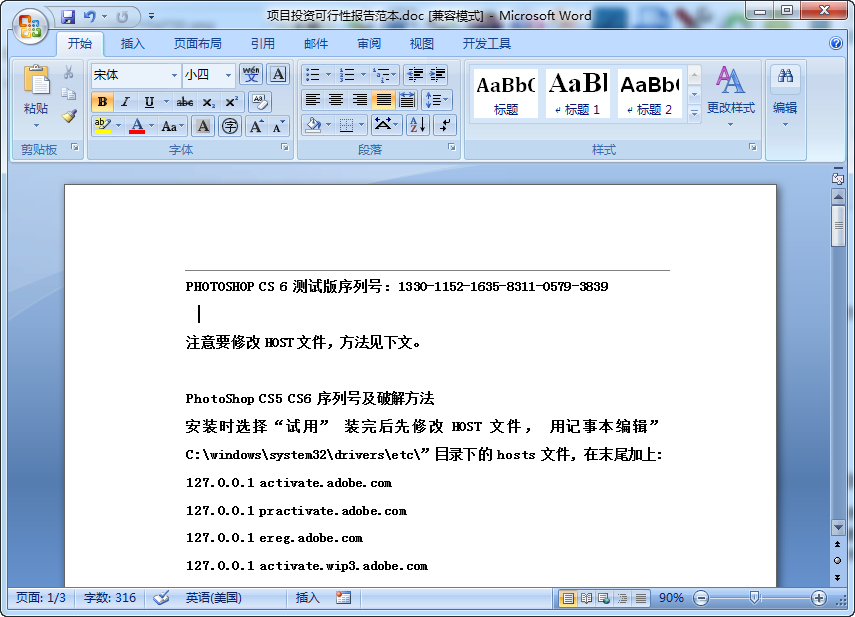The height and width of the screenshot is (617, 855).
Task: Click the 更改样式 button
Action: tap(731, 97)
